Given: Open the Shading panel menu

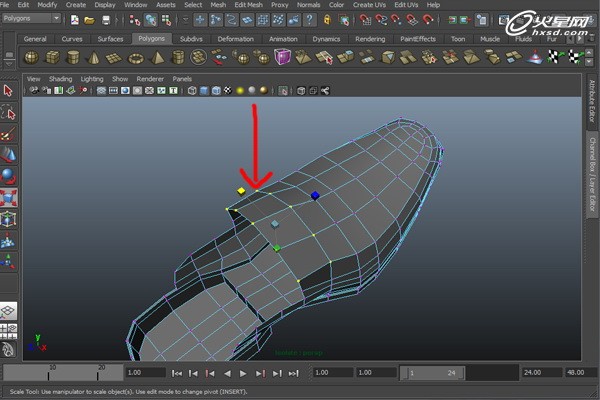Looking at the screenshot, I should click(x=61, y=78).
